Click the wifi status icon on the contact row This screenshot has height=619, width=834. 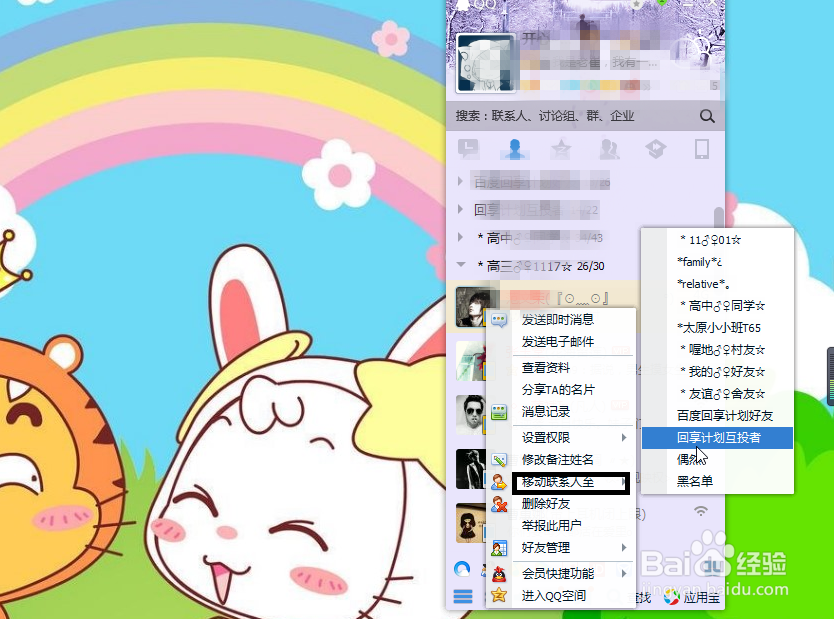coord(701,511)
